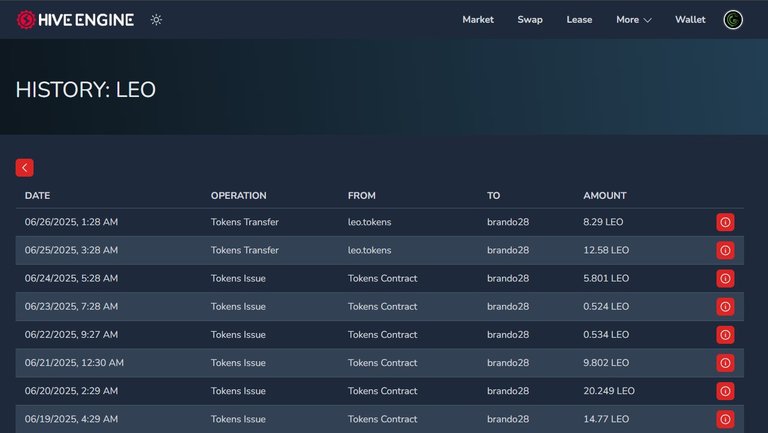Open the Market page
This screenshot has width=768, height=433.
478,20
